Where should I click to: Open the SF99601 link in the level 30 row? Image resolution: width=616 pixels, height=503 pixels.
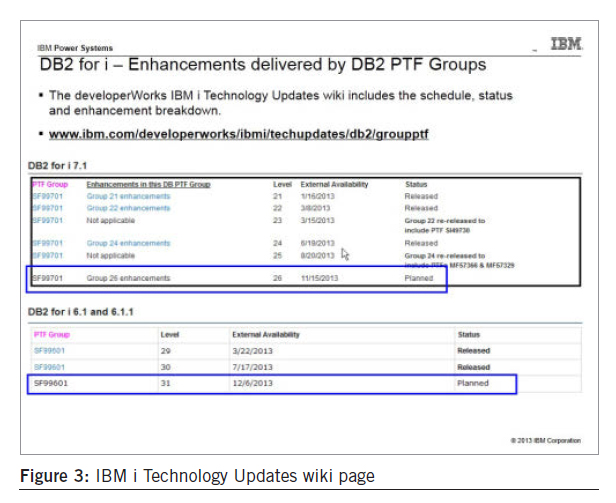pyautogui.click(x=50, y=367)
